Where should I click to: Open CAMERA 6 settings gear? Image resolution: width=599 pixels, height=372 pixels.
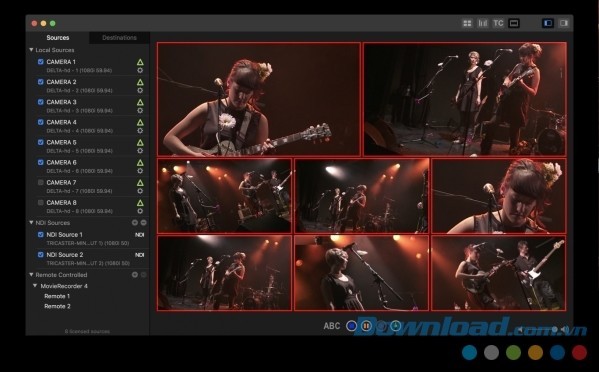pyautogui.click(x=140, y=171)
